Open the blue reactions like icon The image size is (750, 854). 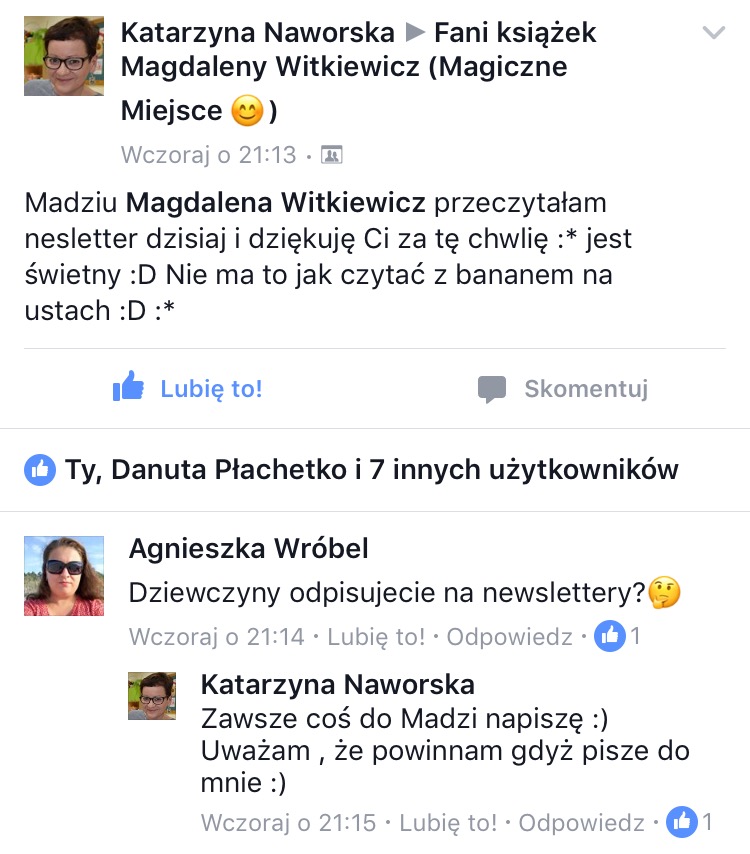pos(40,469)
